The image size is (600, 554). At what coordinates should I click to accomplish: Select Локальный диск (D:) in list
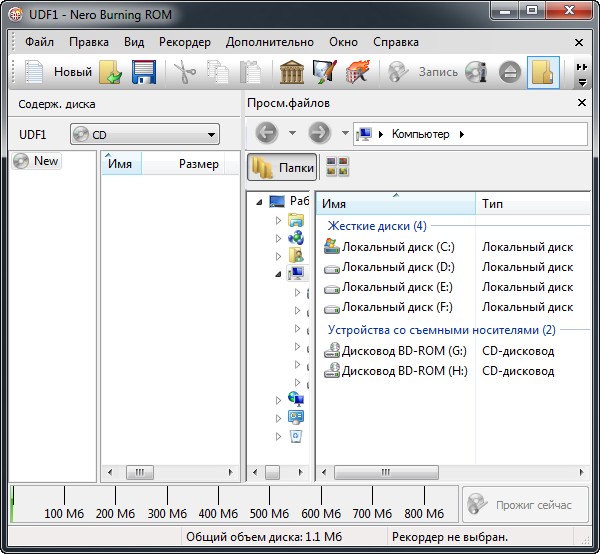click(x=397, y=267)
